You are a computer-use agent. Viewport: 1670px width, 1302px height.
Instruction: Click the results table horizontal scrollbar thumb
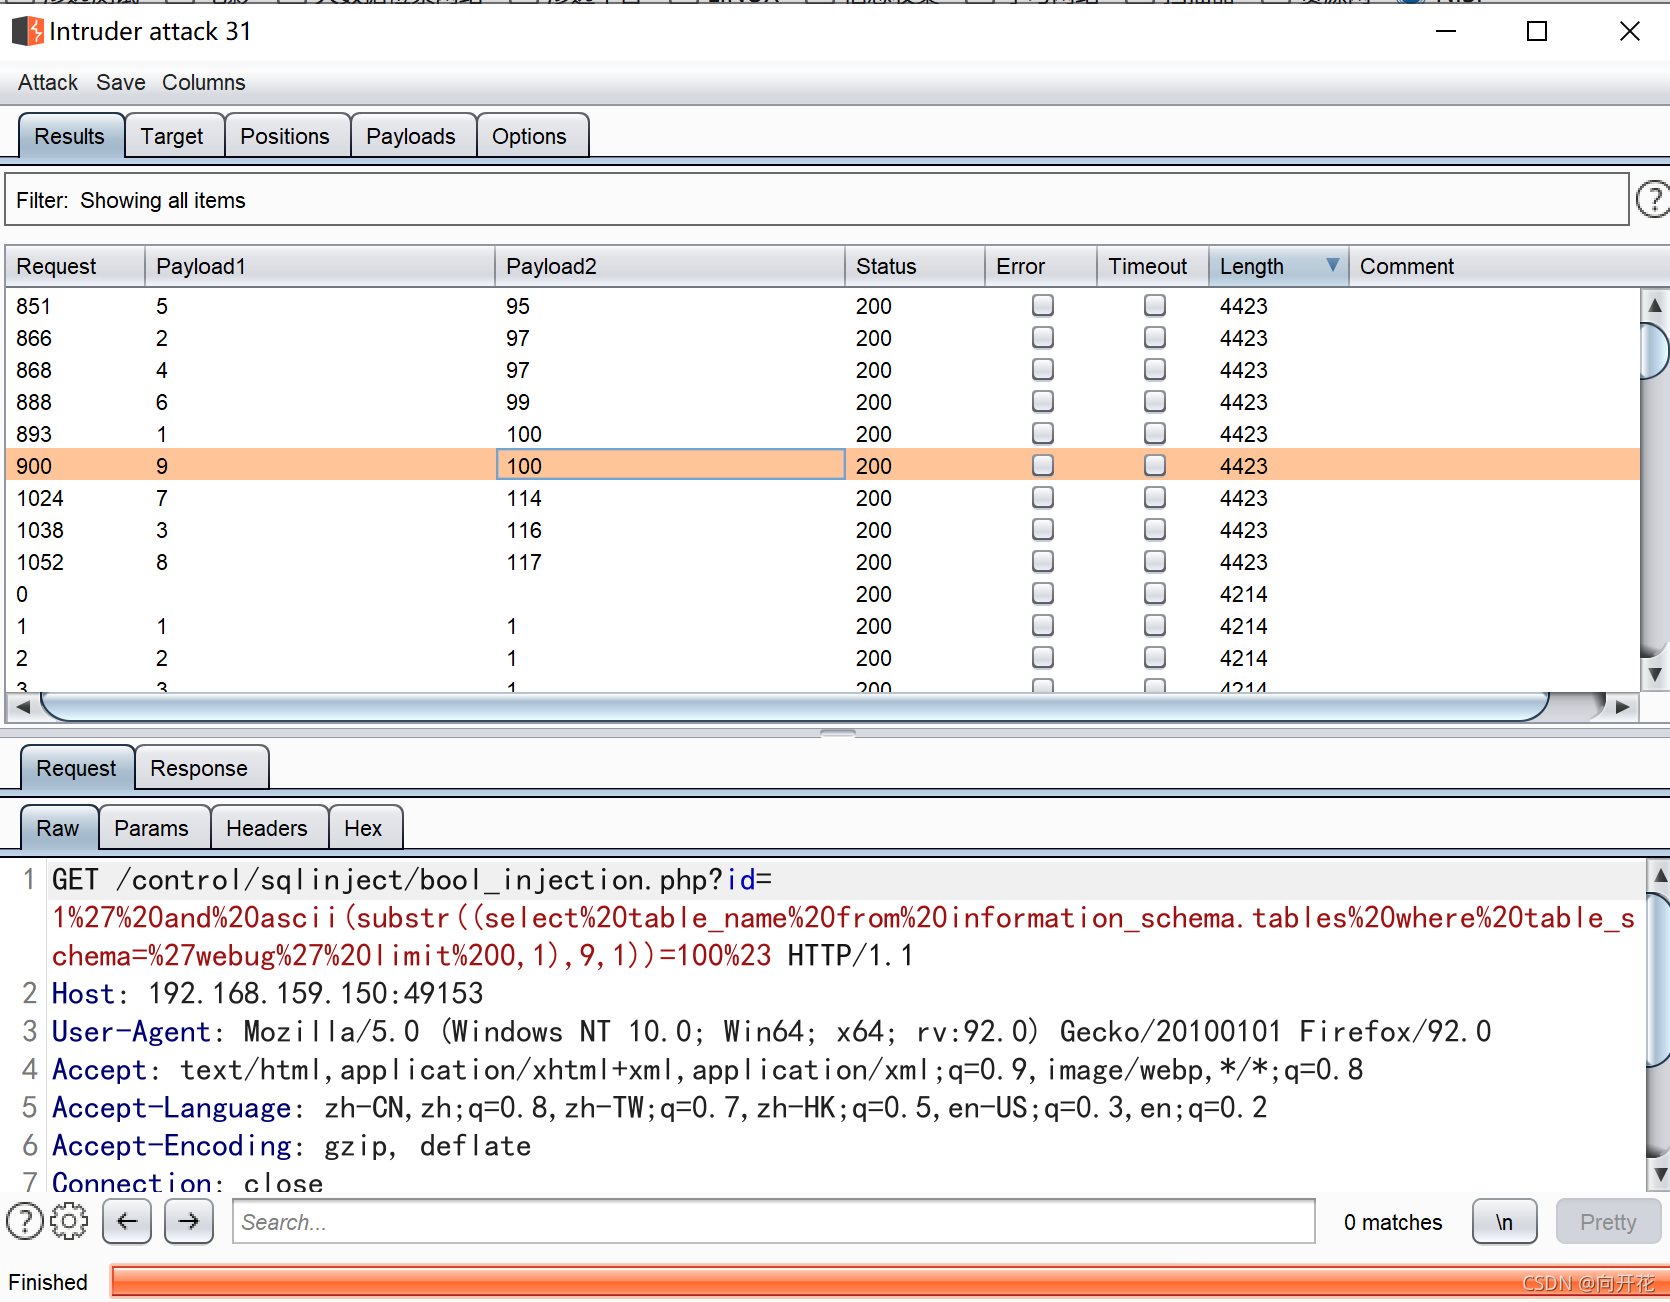coord(795,707)
